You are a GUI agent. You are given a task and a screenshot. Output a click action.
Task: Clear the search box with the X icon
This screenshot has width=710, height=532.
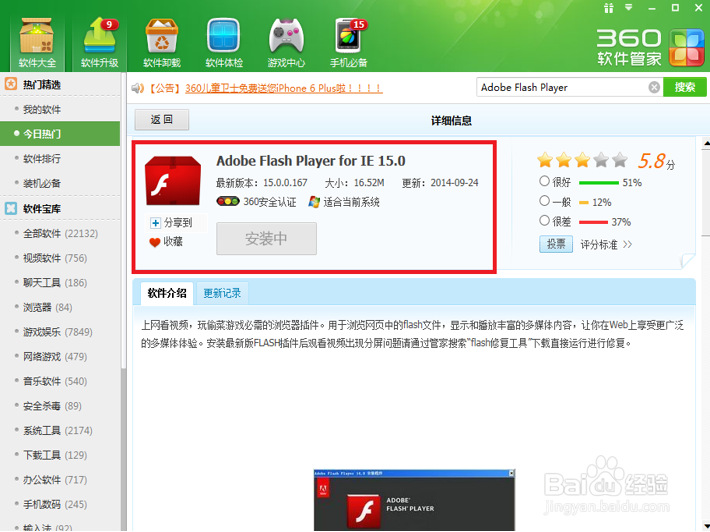[x=654, y=87]
